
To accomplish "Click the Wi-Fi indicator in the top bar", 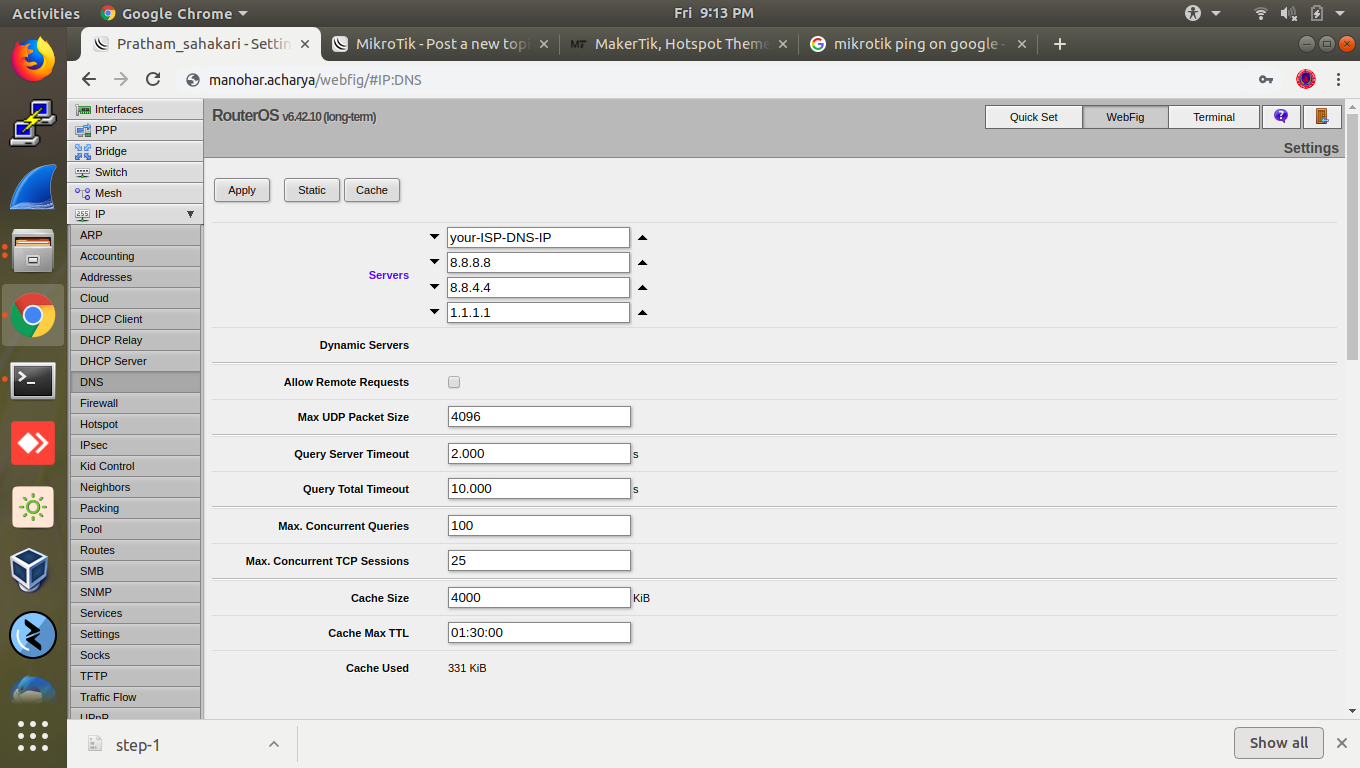I will tap(1261, 13).
